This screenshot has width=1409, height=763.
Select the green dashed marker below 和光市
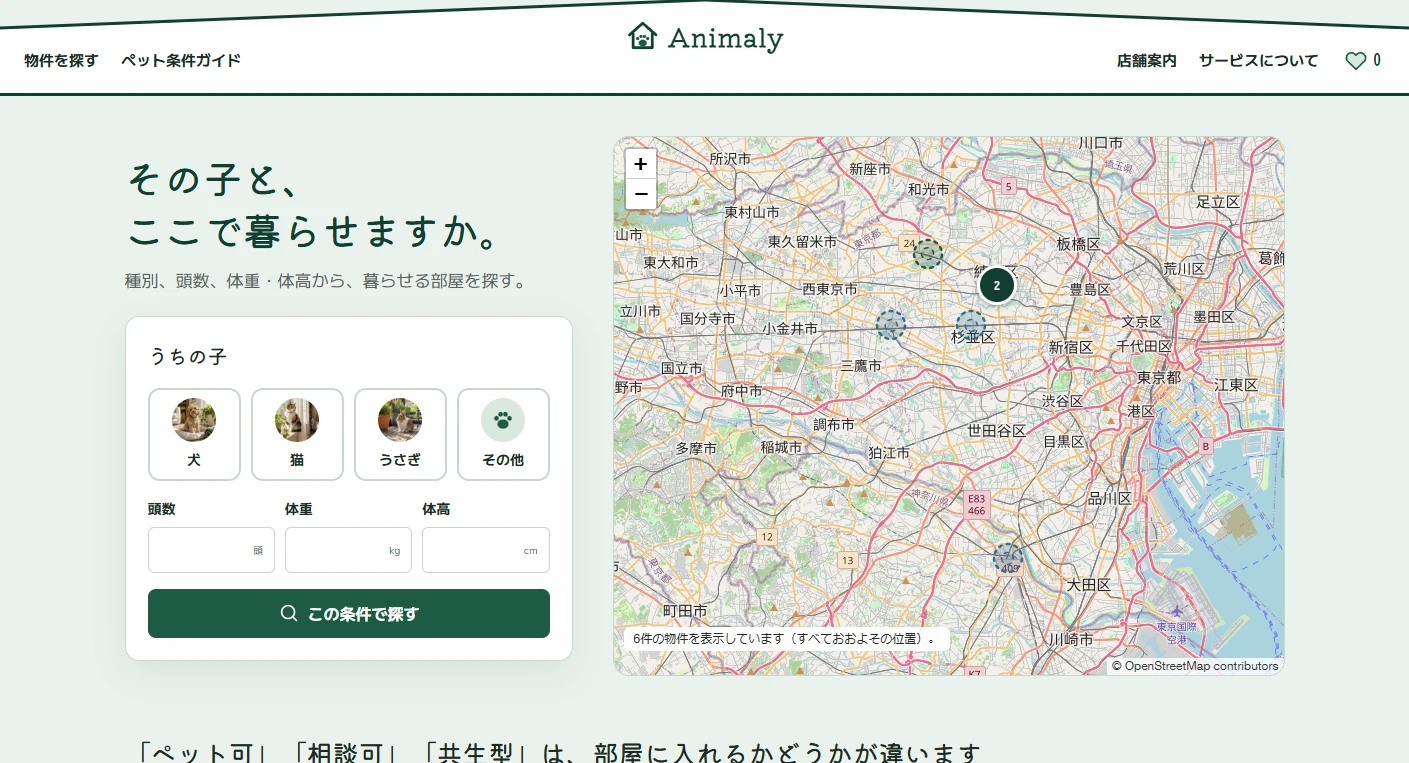coord(928,254)
